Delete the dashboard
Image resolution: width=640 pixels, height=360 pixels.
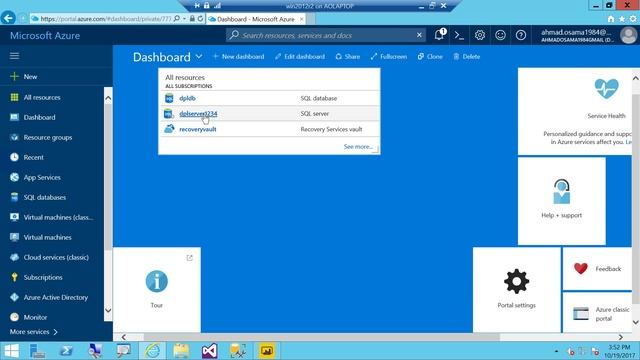[x=467, y=56]
